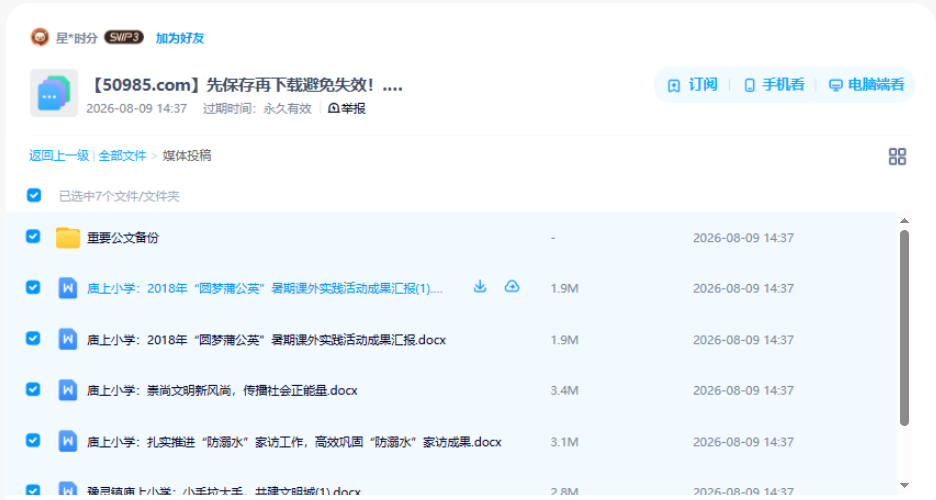The image size is (936, 500).
Task: Open file 暑期课外实践活动成果汇报.docx
Action: click(267, 339)
